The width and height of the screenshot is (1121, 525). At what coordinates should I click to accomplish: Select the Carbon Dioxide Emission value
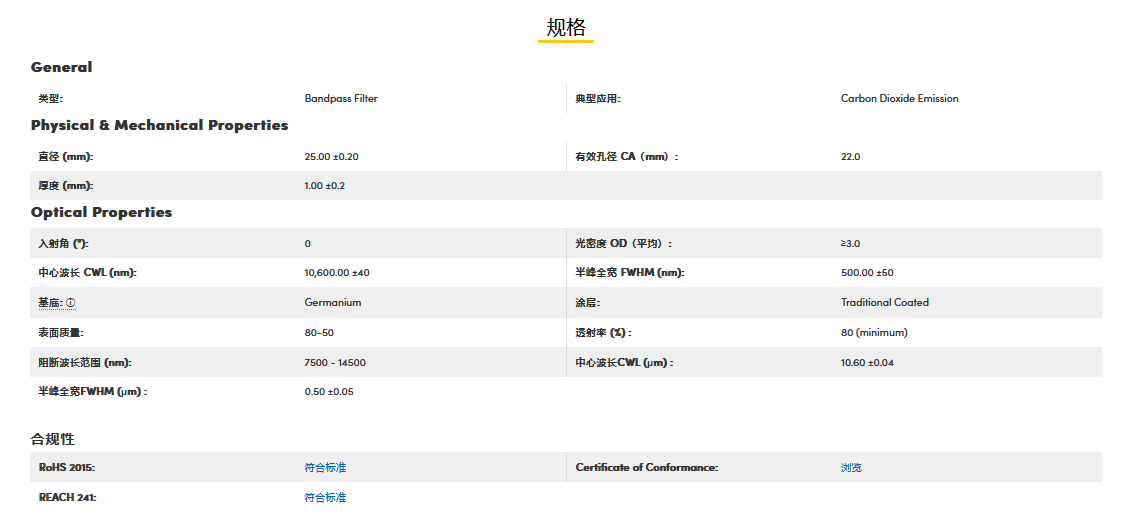[x=899, y=99]
